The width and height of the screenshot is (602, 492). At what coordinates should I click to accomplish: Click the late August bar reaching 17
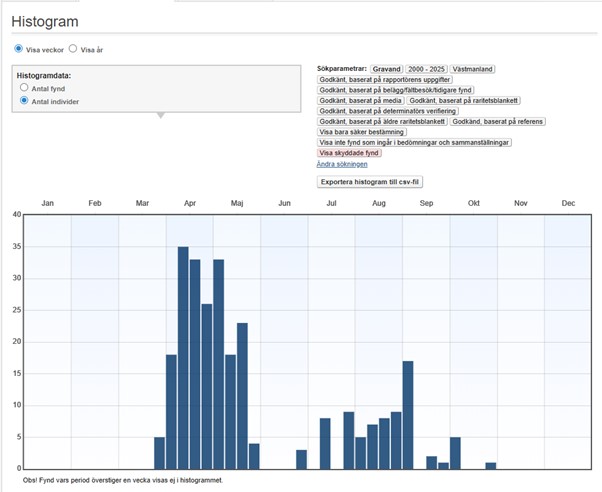point(408,414)
